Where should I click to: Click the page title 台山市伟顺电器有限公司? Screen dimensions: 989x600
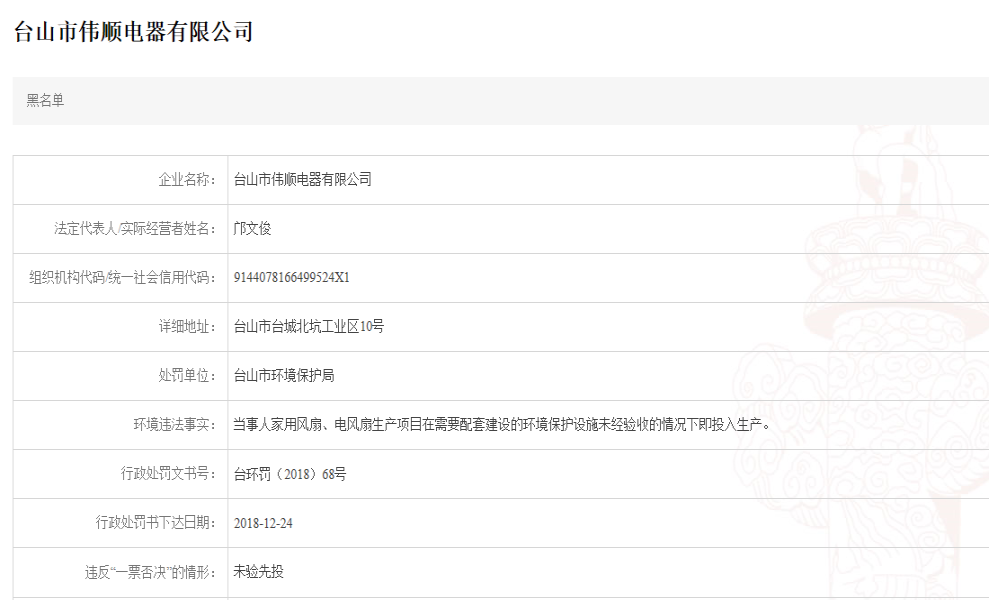133,32
